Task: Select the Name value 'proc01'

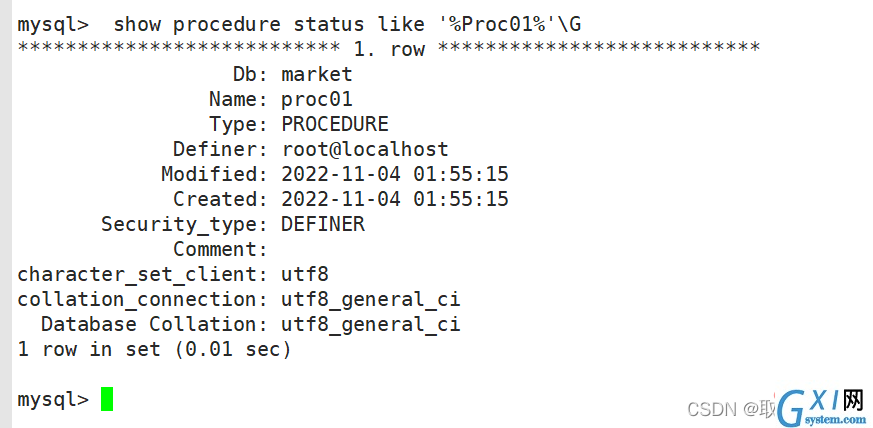Action: [317, 100]
